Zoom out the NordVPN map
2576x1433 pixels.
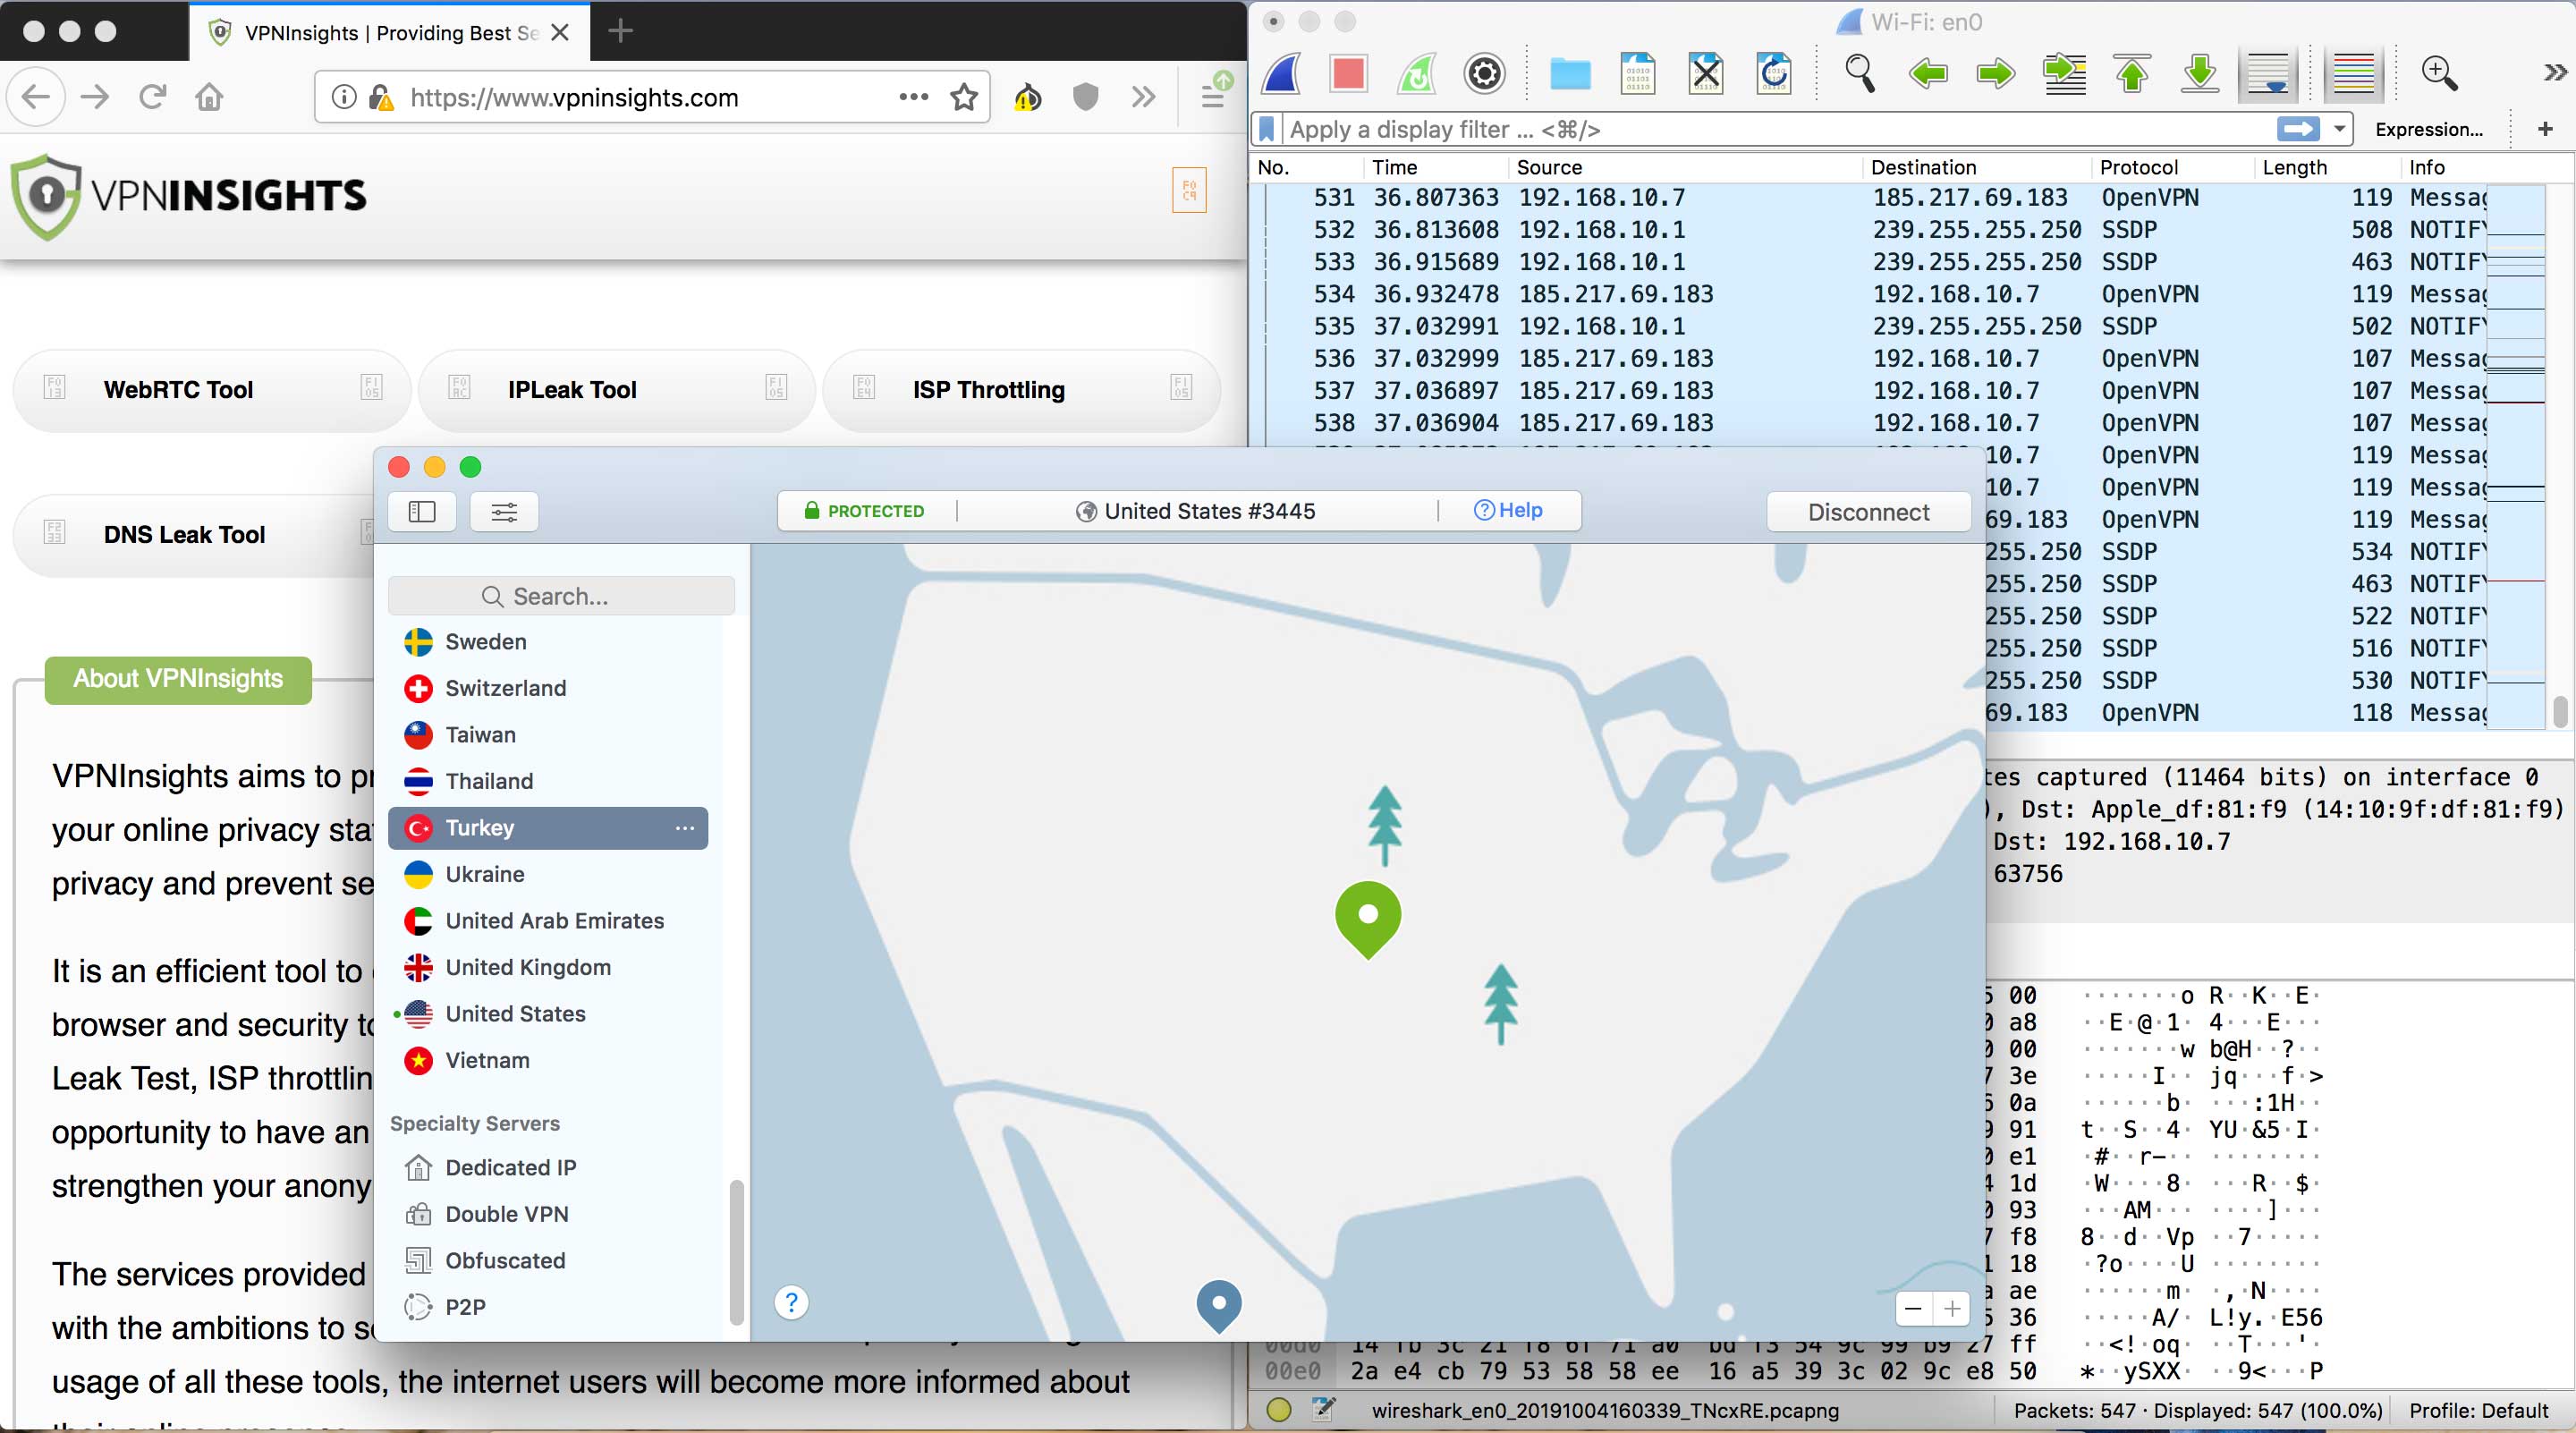1913,1308
